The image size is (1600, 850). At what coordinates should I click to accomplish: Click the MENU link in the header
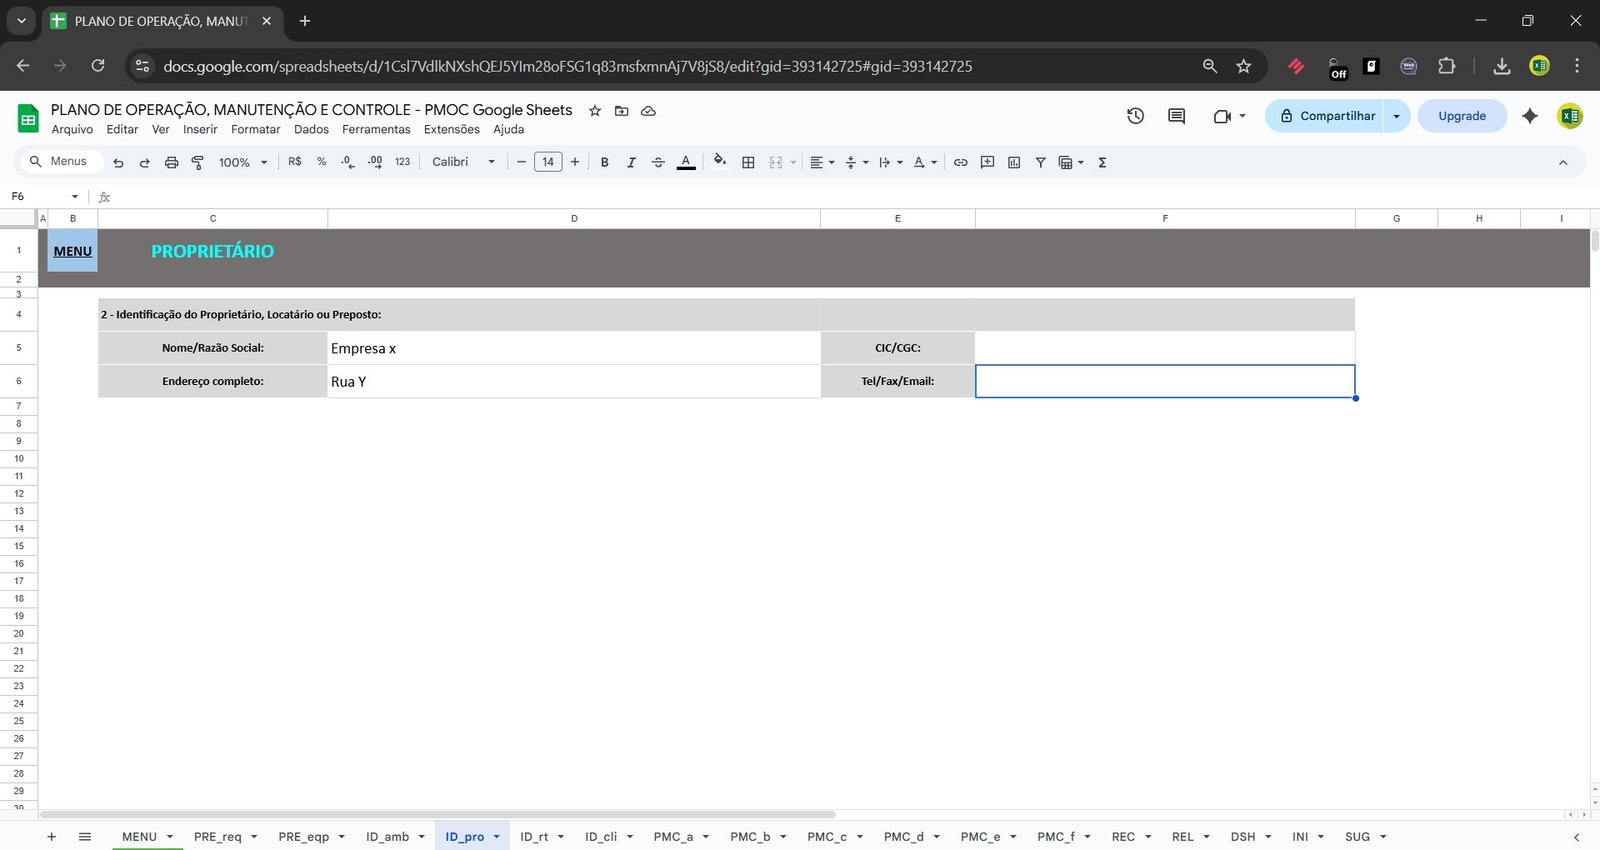pyautogui.click(x=73, y=251)
